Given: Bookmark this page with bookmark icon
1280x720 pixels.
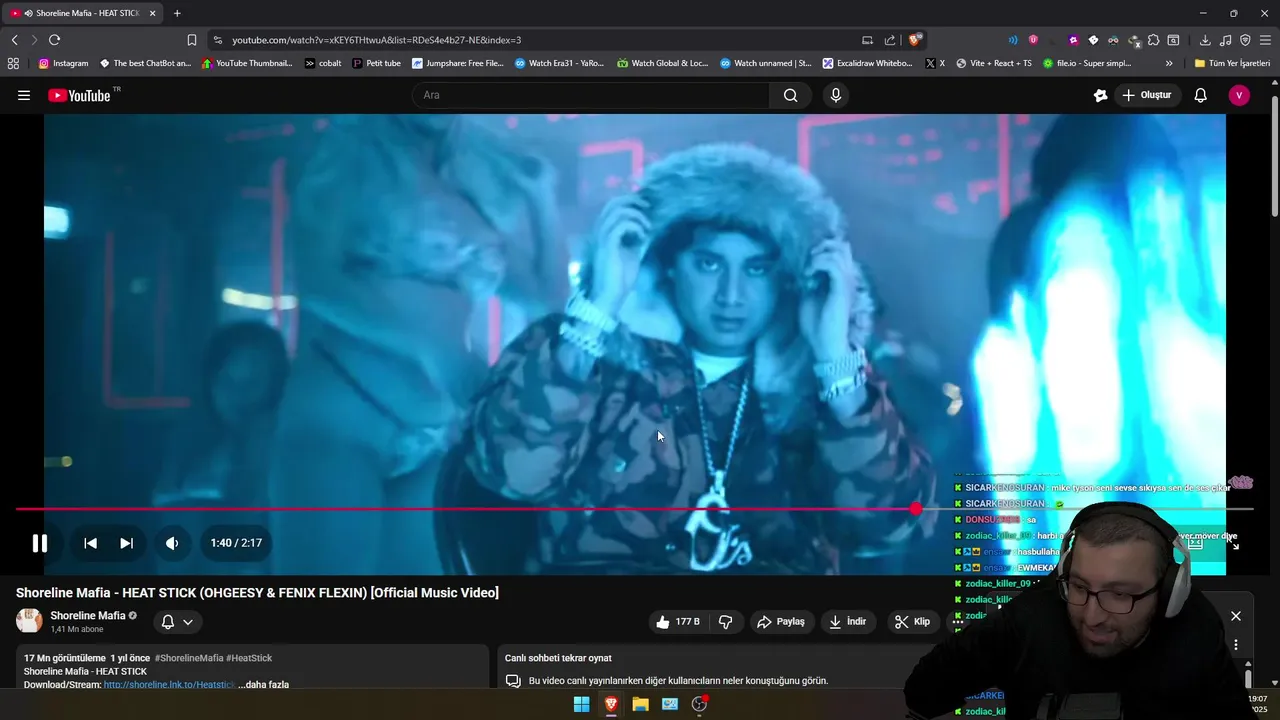Looking at the screenshot, I should pyautogui.click(x=192, y=40).
